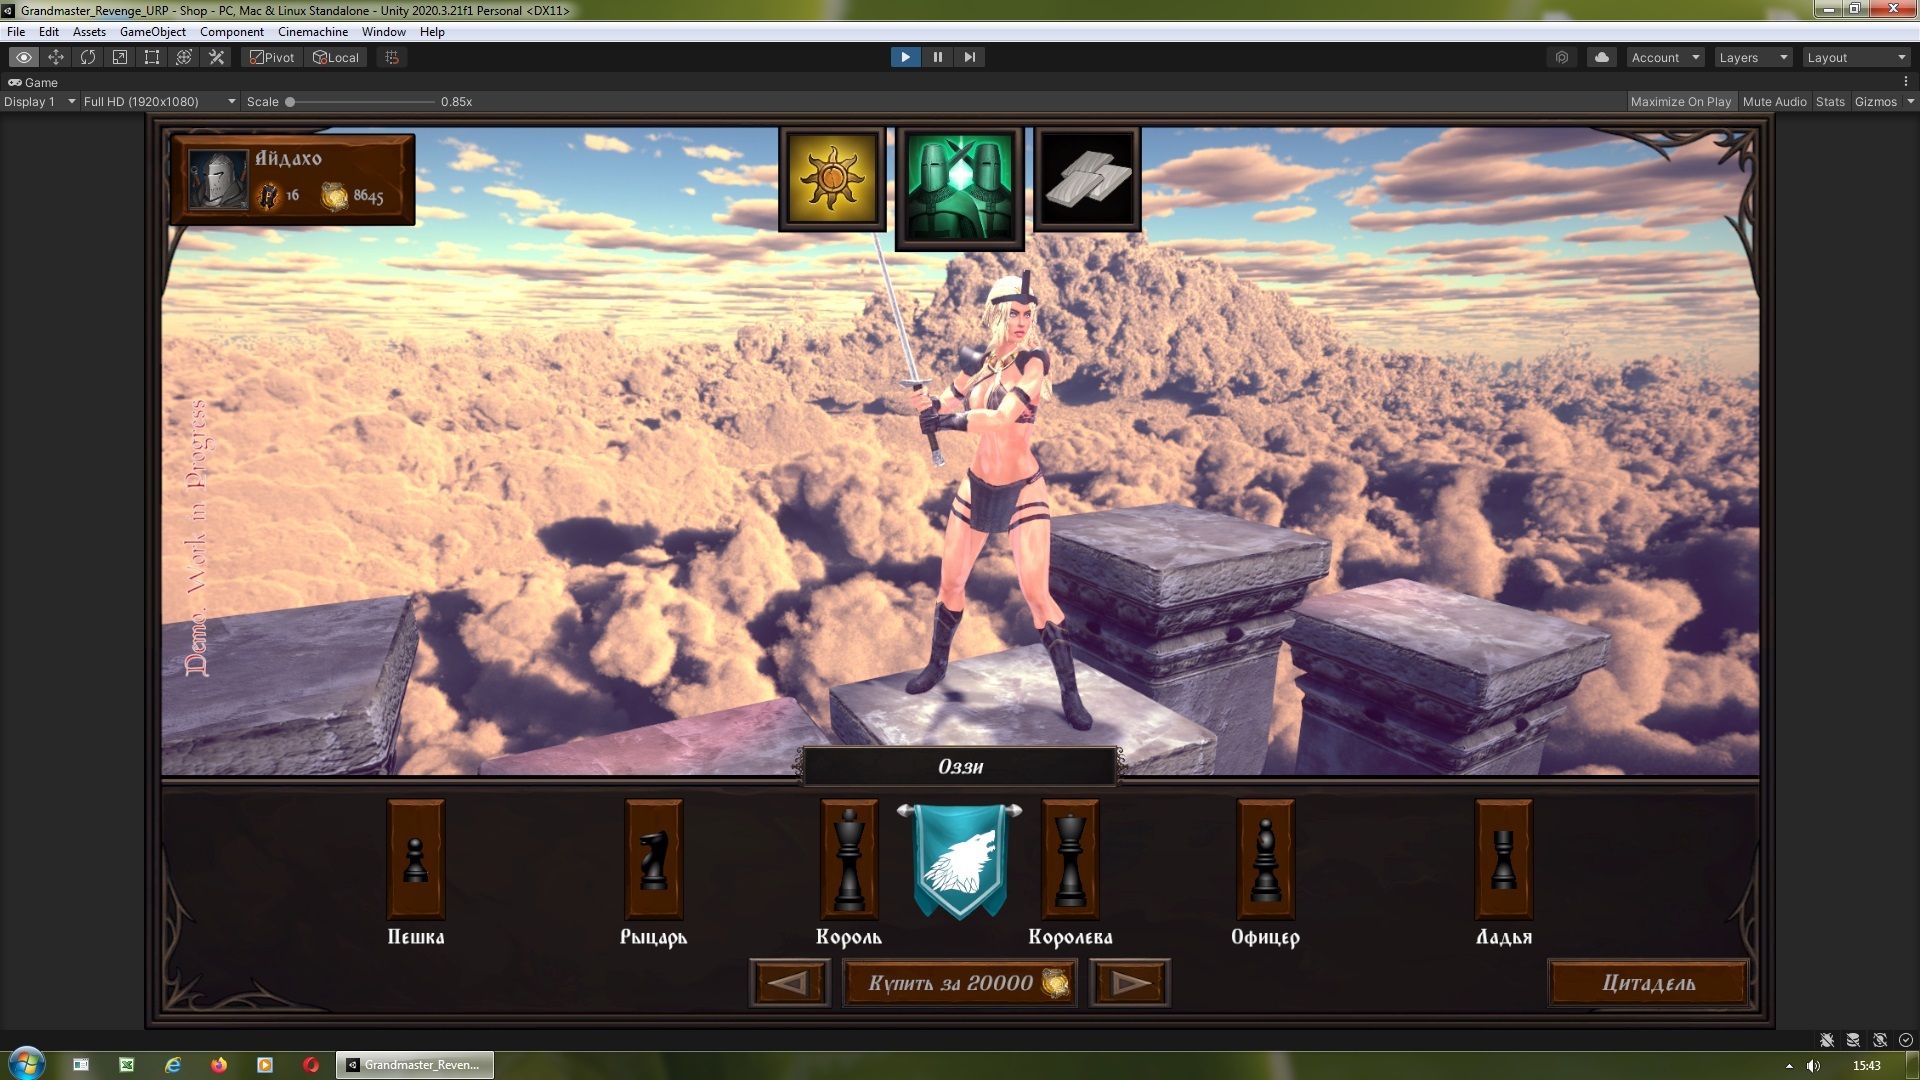The height and width of the screenshot is (1080, 1920).
Task: Select the green armor/knight icon
Action: point(959,181)
